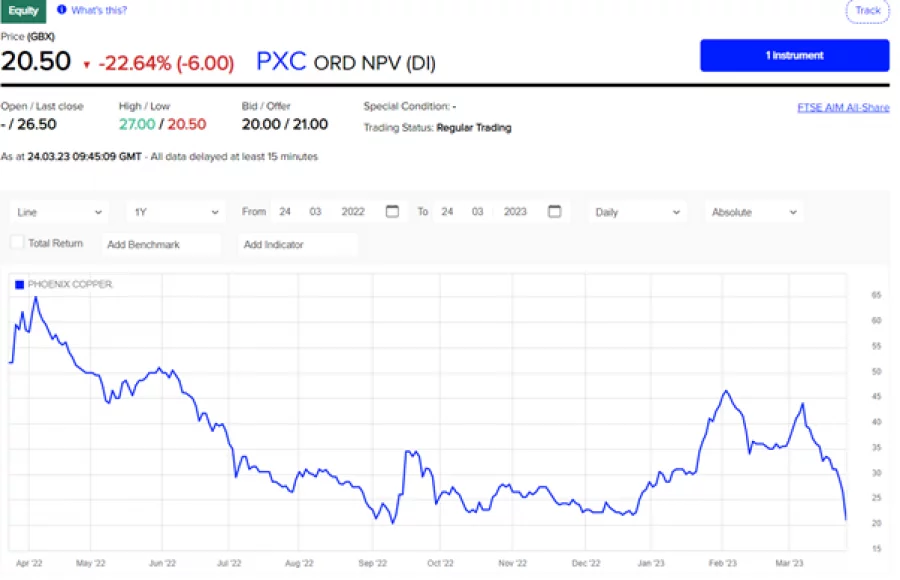Open the Line chart type dropdown
The image size is (900, 580).
tap(57, 211)
